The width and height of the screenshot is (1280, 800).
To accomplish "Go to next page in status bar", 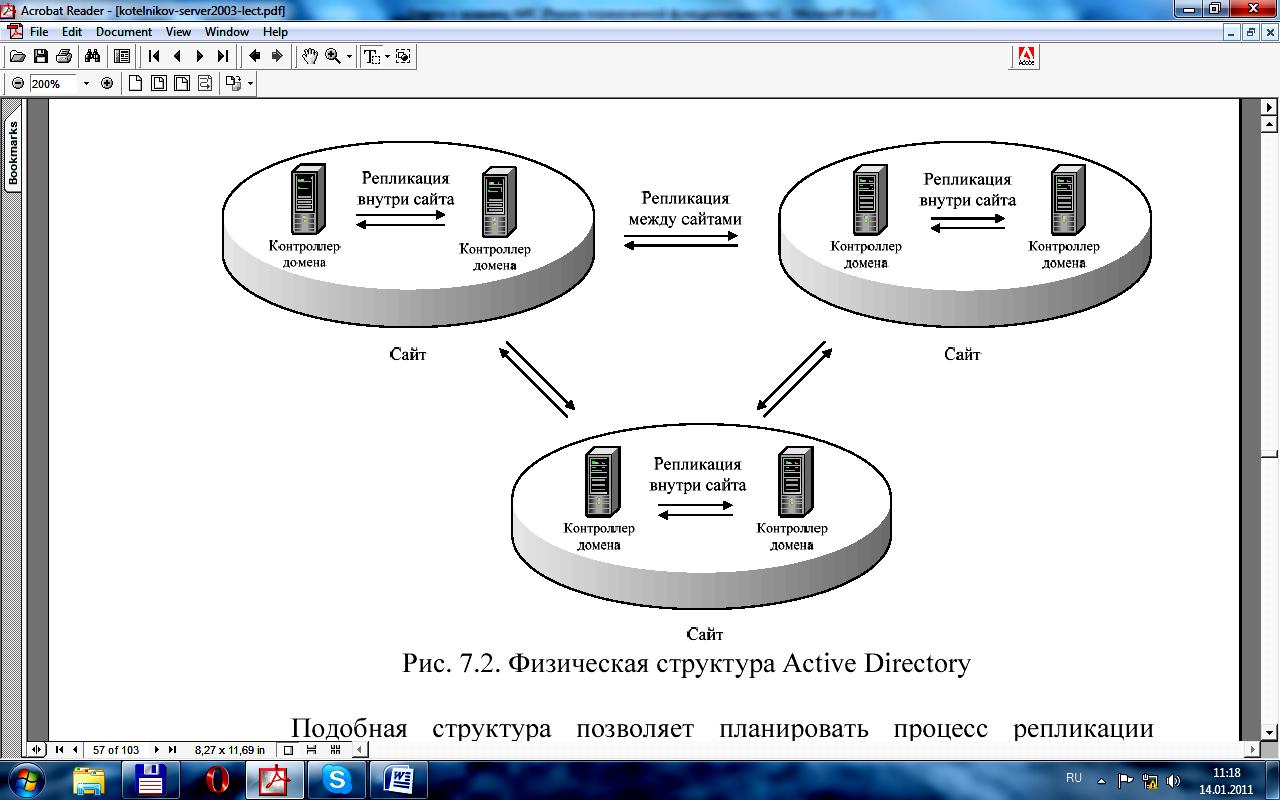I will coord(156,749).
